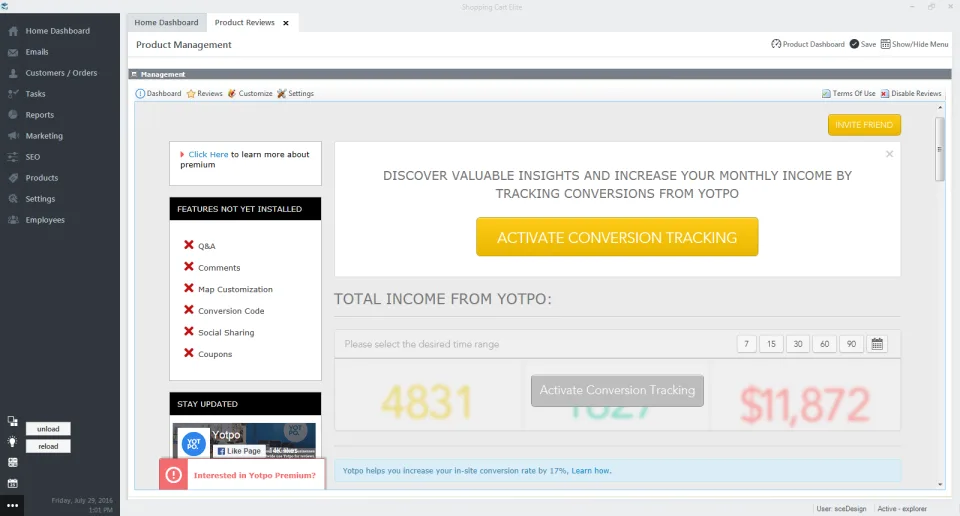Switch to the Home Dashboard tab

(167, 23)
